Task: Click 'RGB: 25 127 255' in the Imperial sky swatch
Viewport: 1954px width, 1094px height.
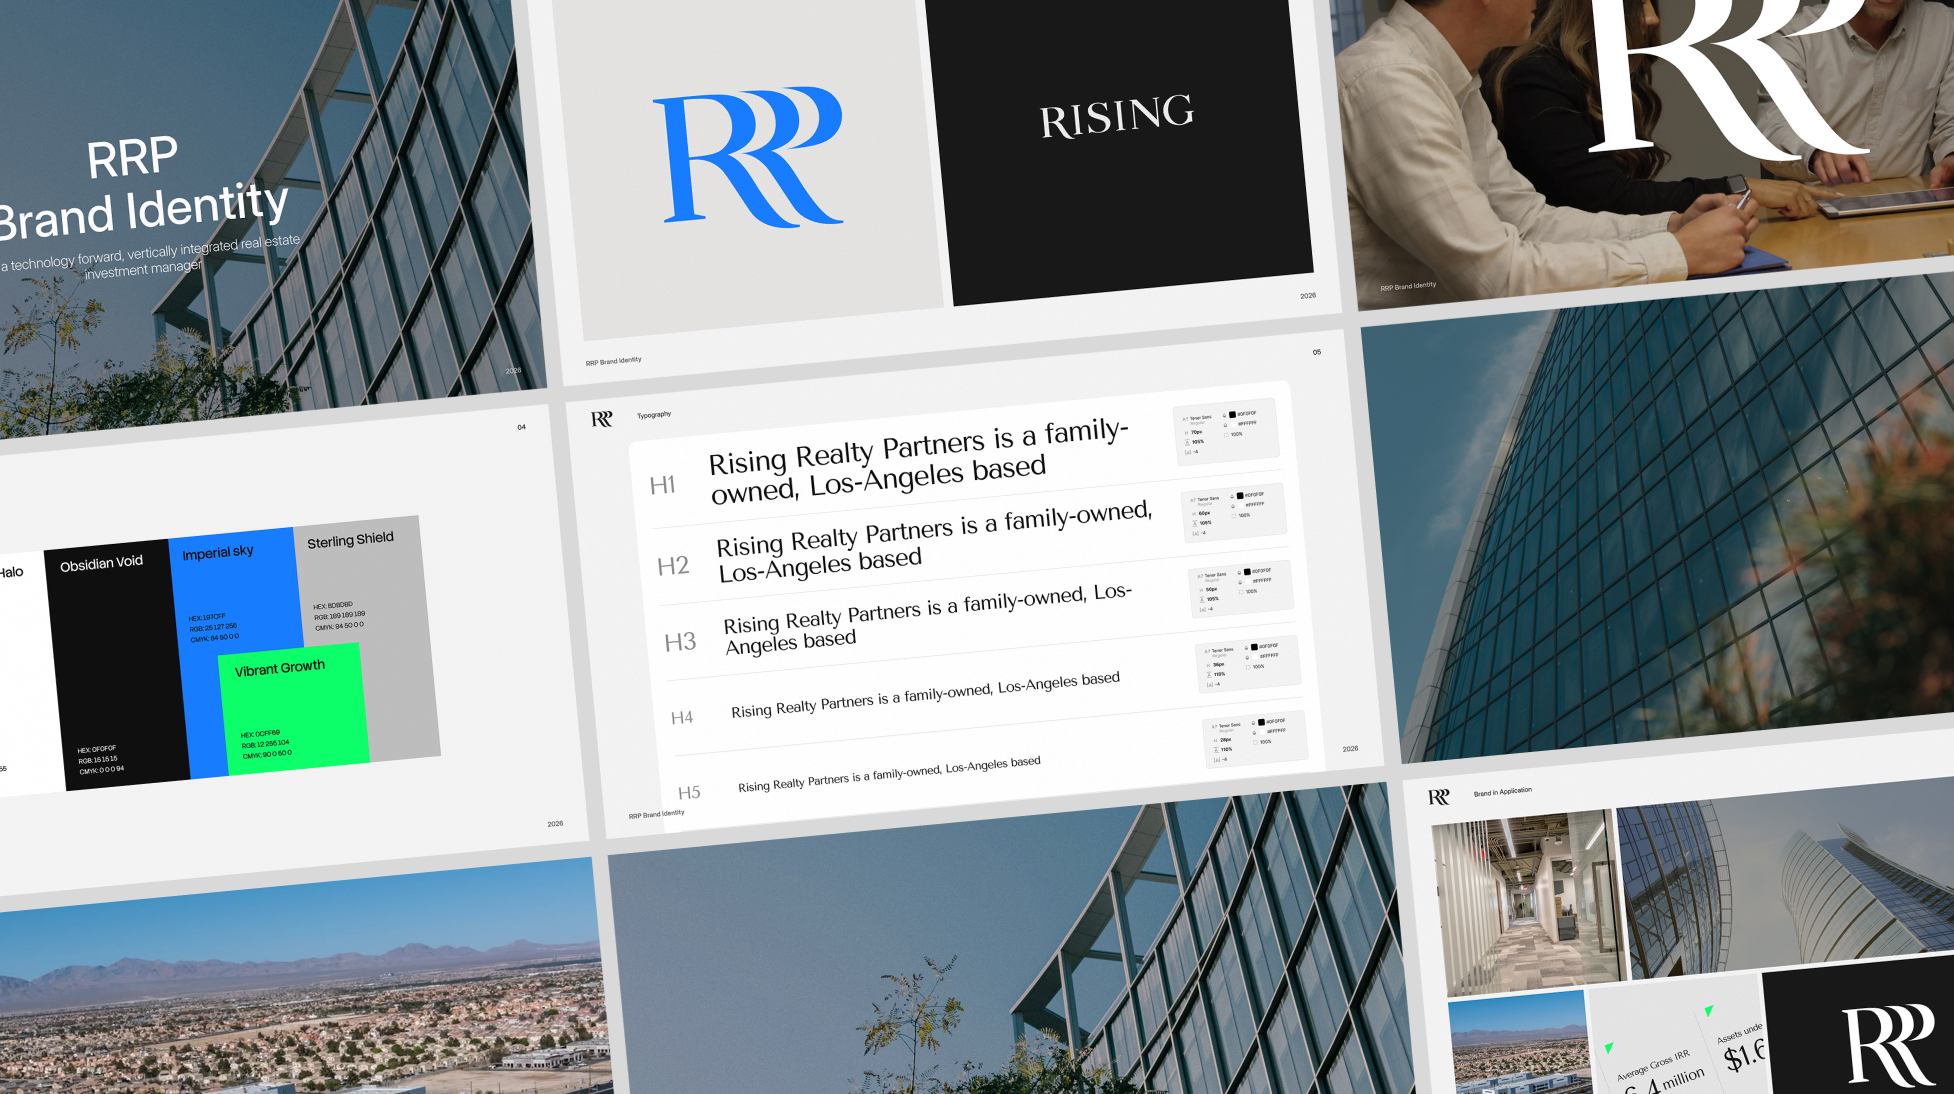Action: 213,628
